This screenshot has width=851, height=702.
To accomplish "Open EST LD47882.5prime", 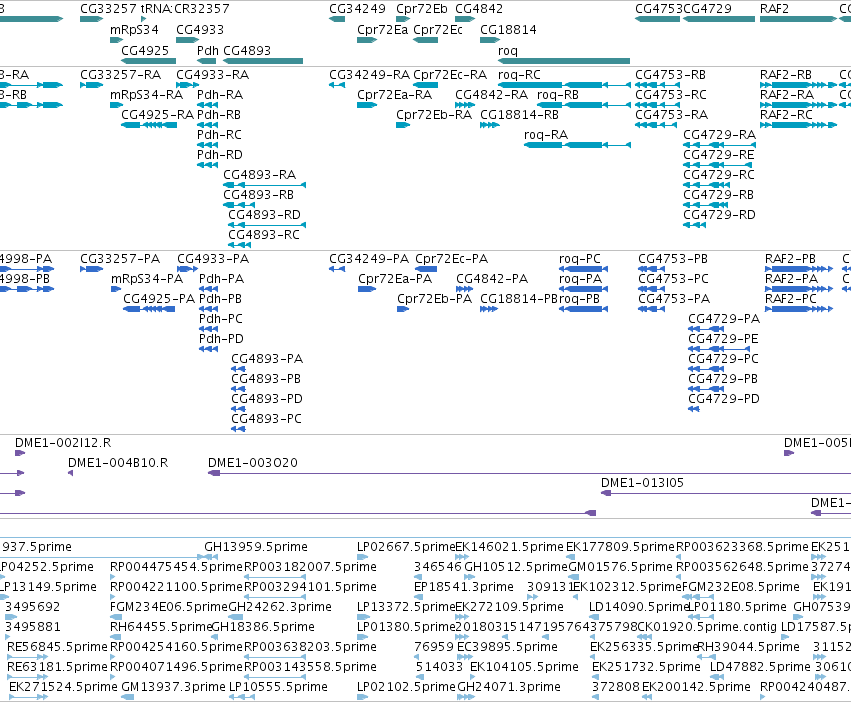I will click(760, 667).
